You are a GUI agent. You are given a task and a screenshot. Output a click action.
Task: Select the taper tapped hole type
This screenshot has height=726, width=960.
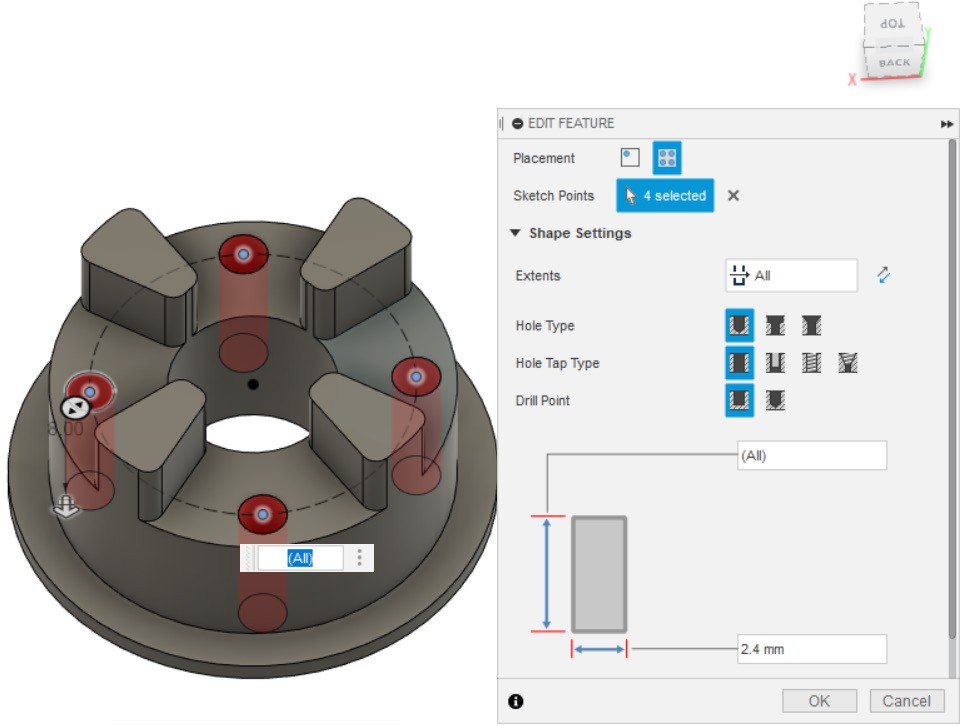click(848, 363)
